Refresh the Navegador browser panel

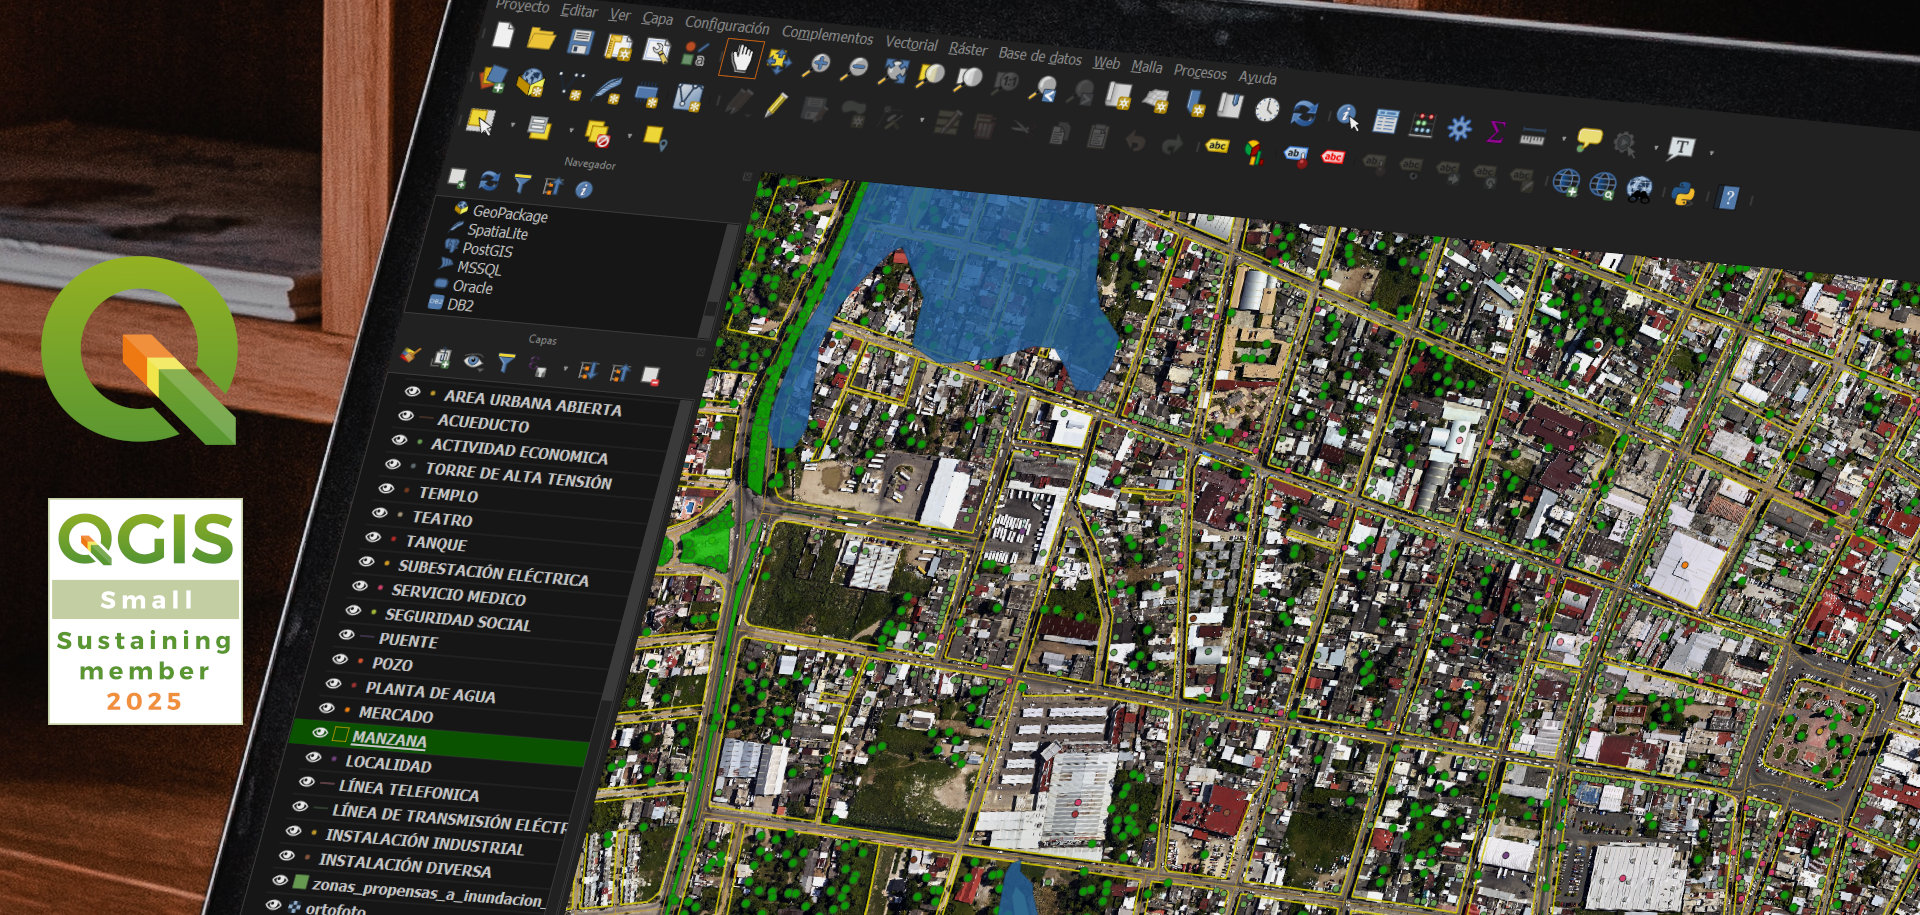pos(489,182)
